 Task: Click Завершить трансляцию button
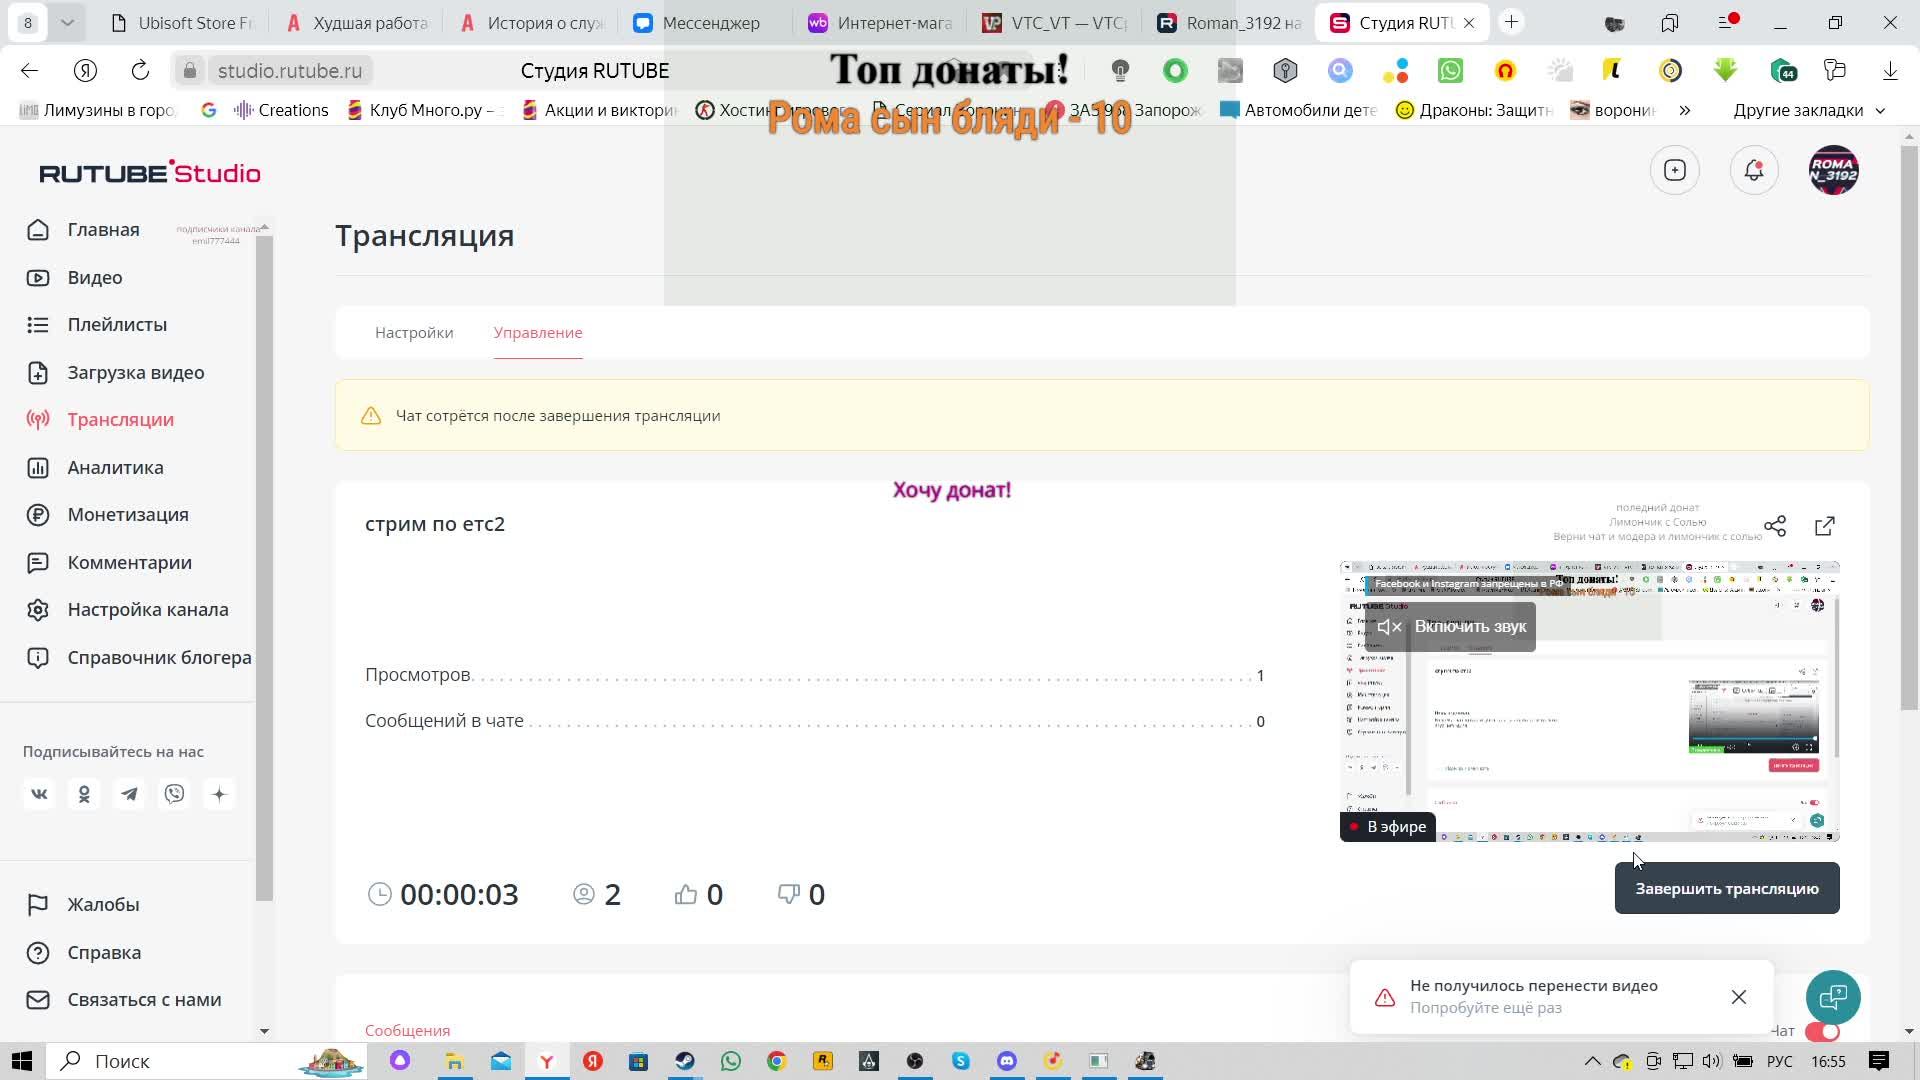1726,888
